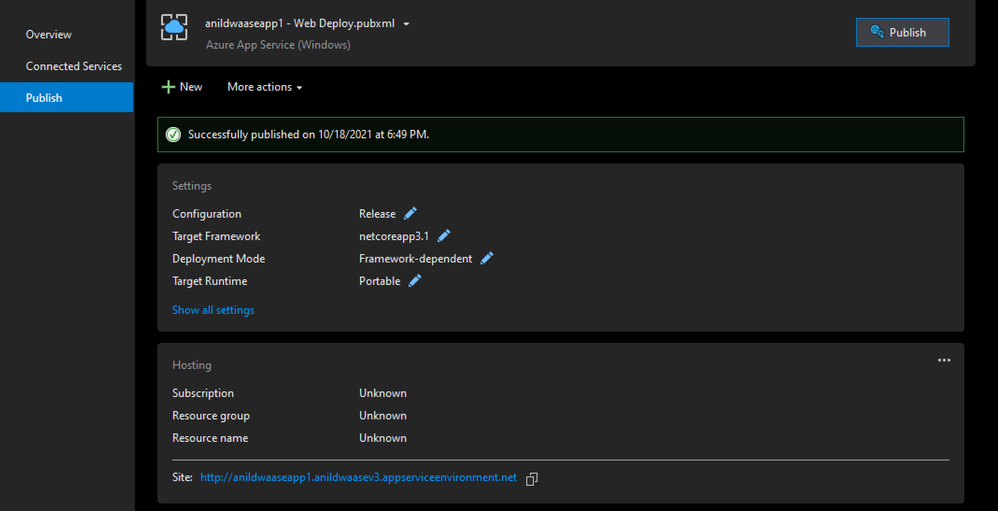Click the Show all settings link
The height and width of the screenshot is (511, 998).
(213, 310)
